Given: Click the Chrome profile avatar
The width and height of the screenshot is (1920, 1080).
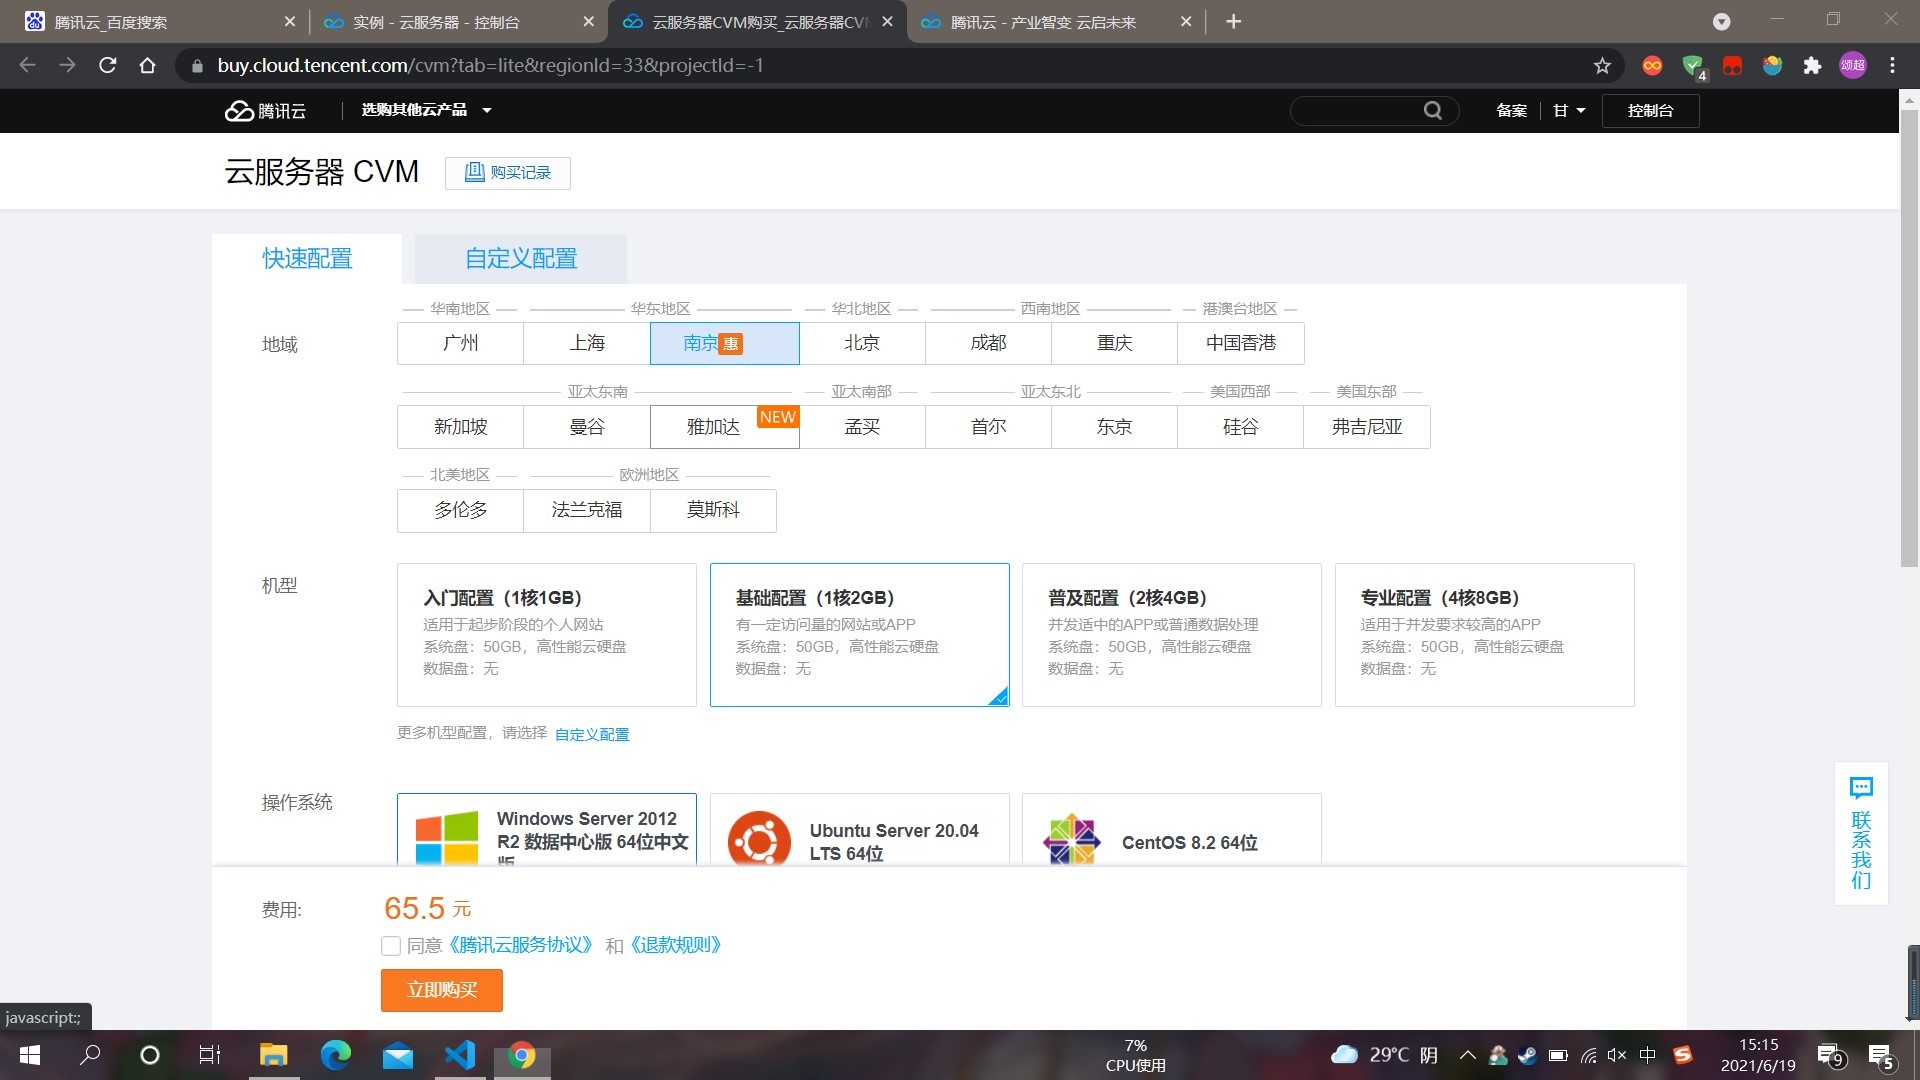Looking at the screenshot, I should (x=1853, y=66).
